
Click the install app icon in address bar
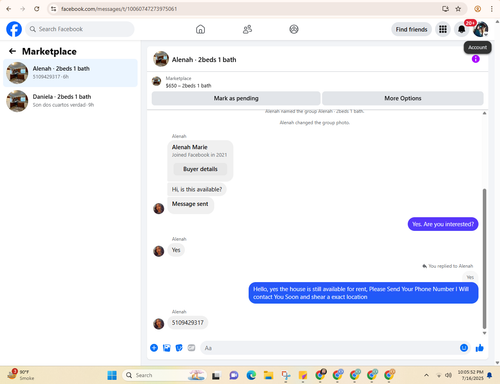click(445, 9)
